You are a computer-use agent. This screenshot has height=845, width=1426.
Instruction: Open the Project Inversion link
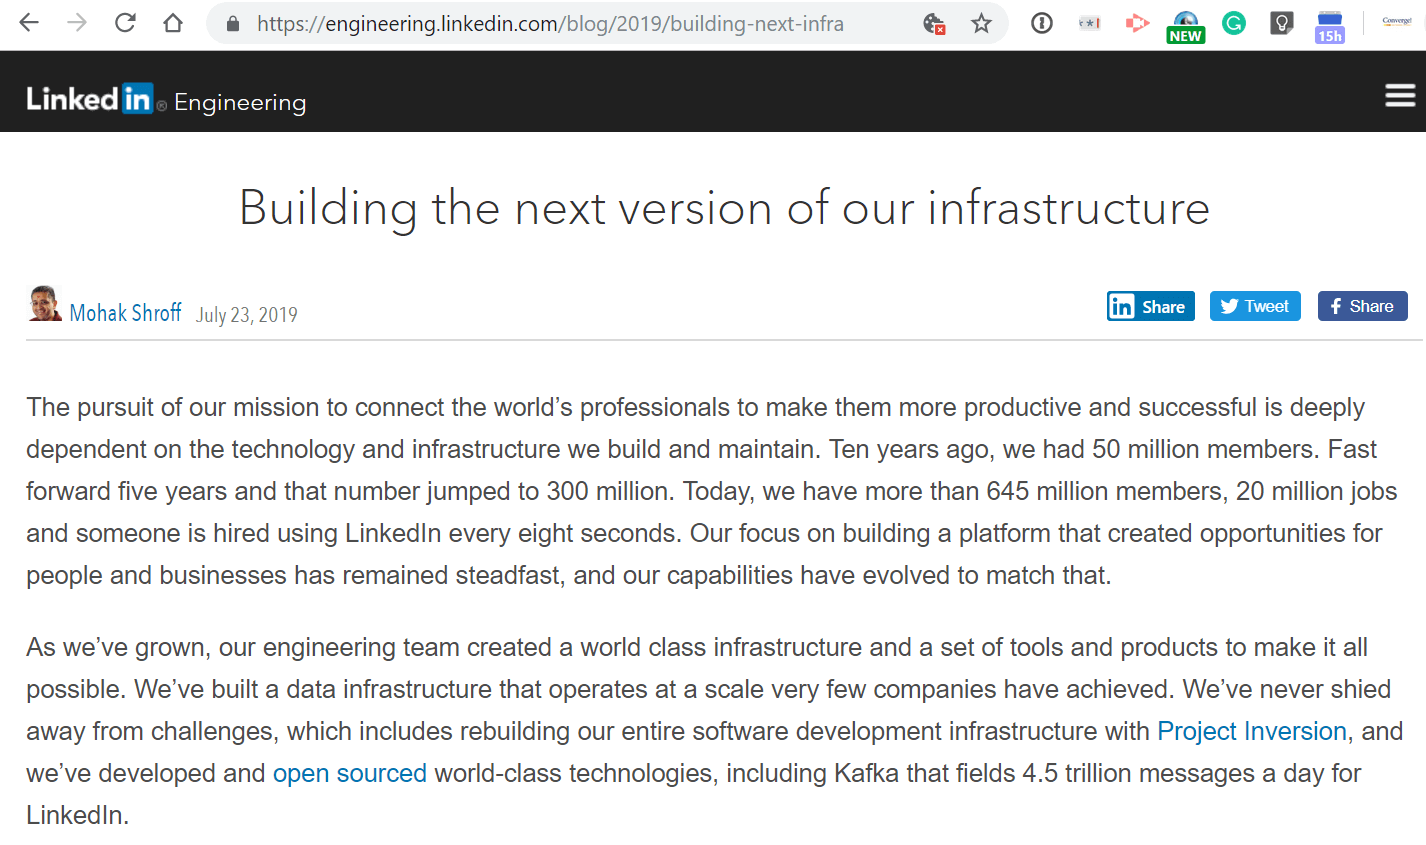[1251, 731]
